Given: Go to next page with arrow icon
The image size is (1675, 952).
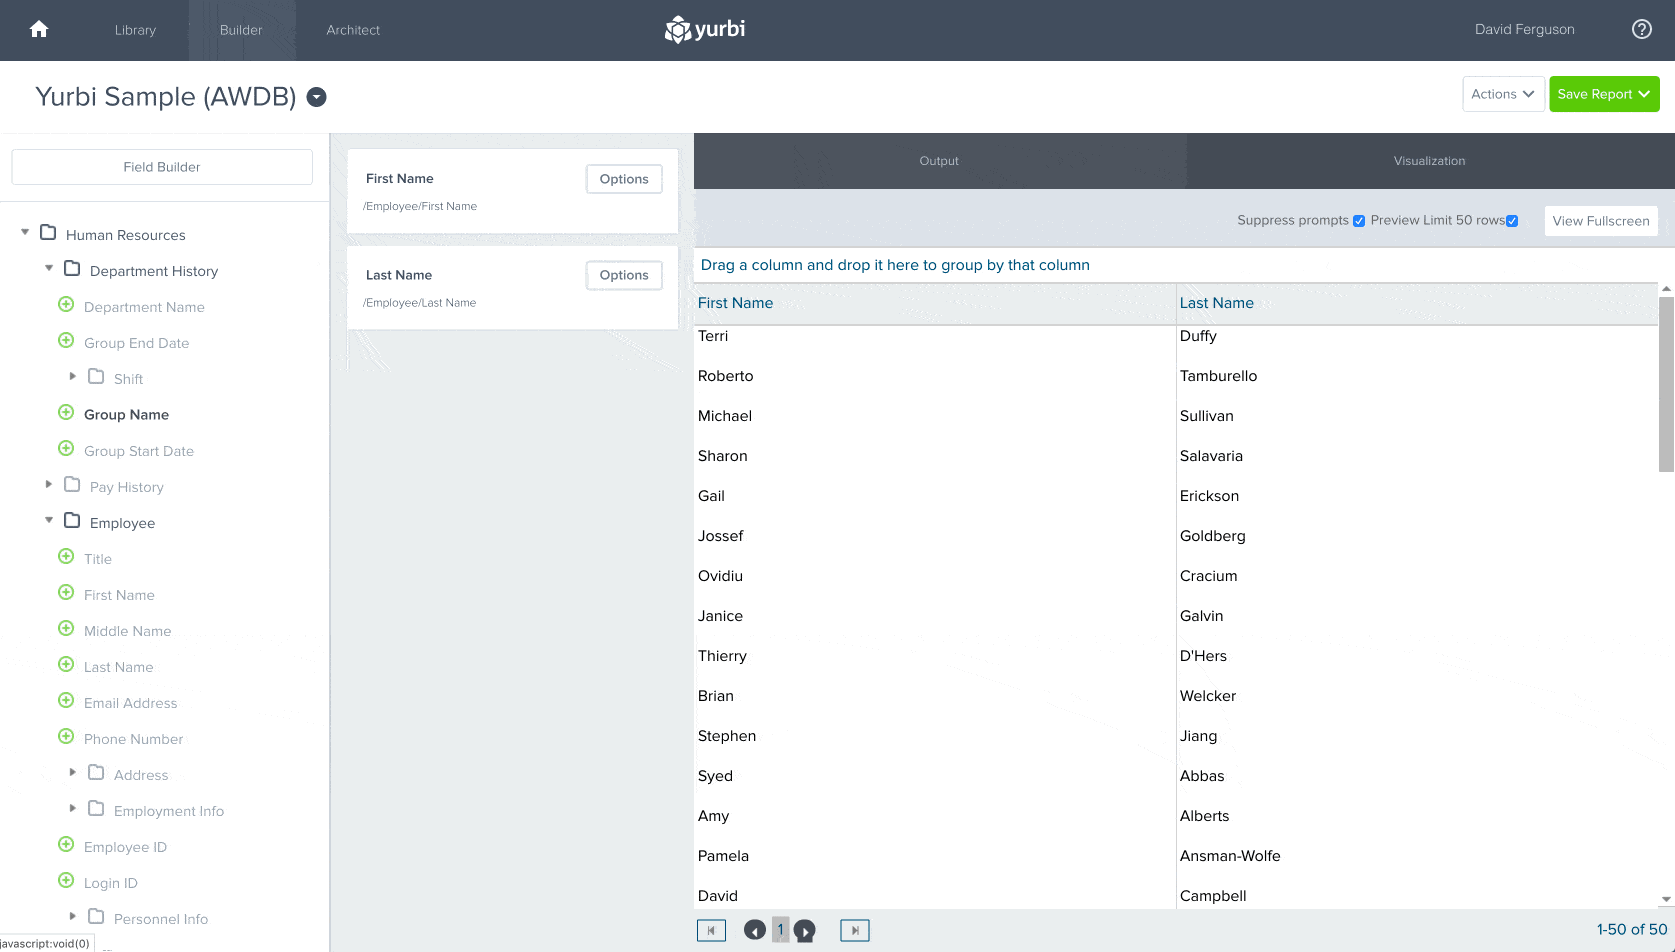Looking at the screenshot, I should [x=807, y=929].
